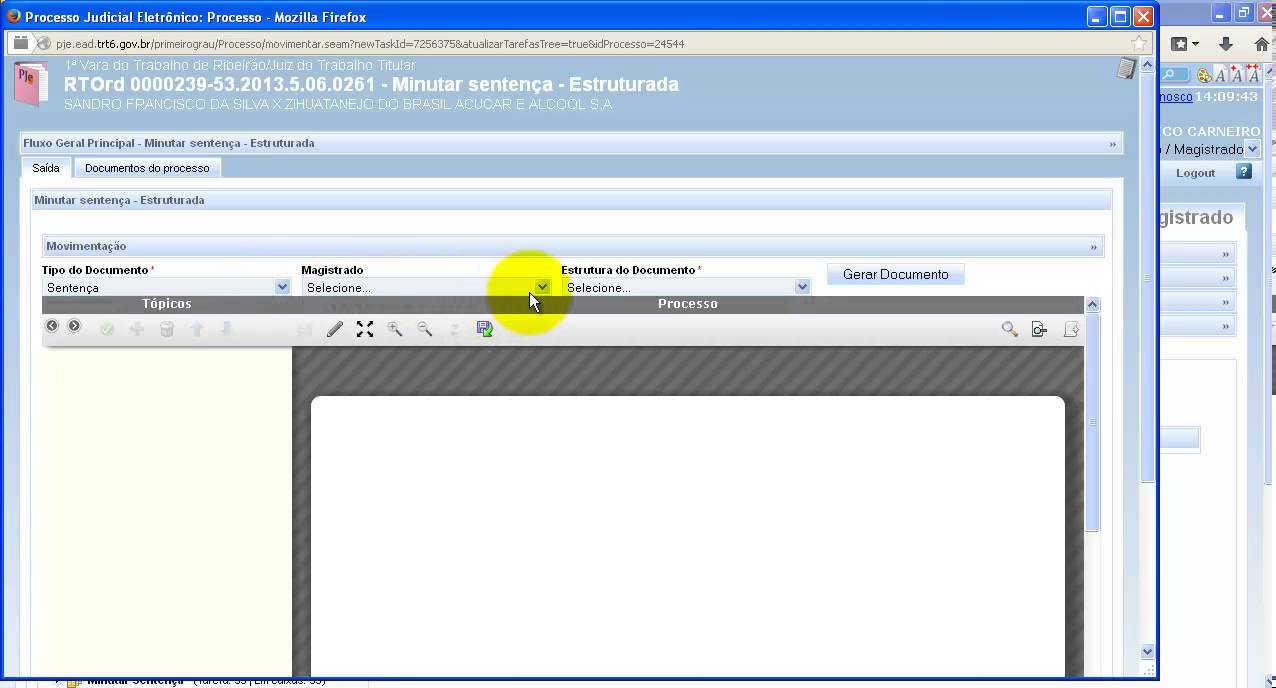Click the home icon in background Firefox
Screen dimensions: 1276x688
tap(1262, 44)
